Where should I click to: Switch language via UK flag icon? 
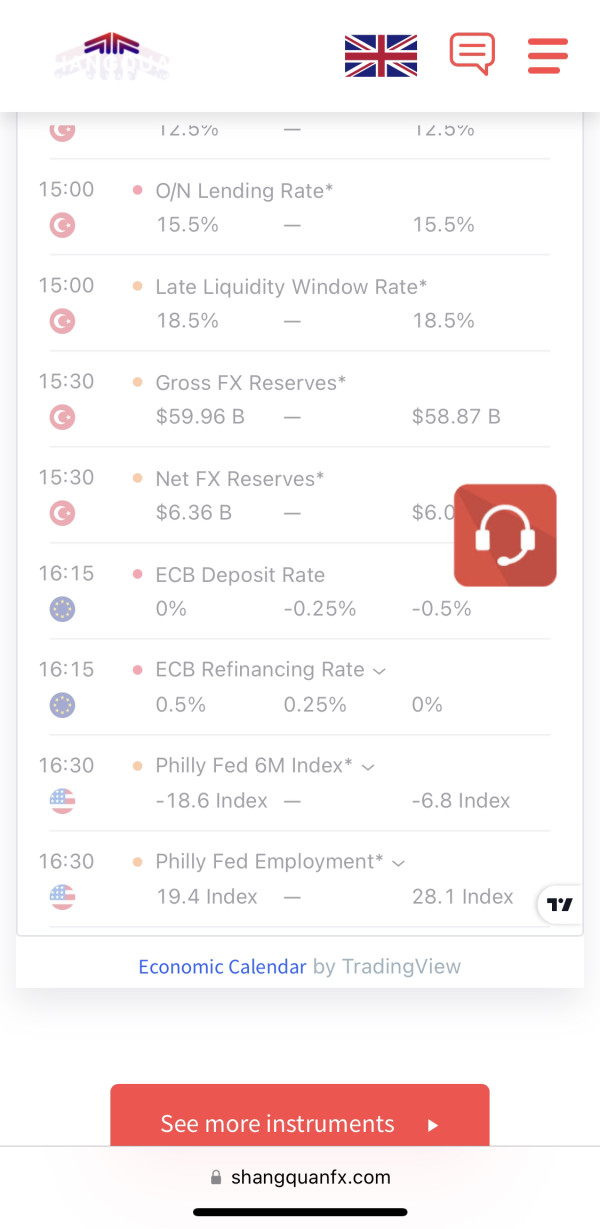(380, 55)
